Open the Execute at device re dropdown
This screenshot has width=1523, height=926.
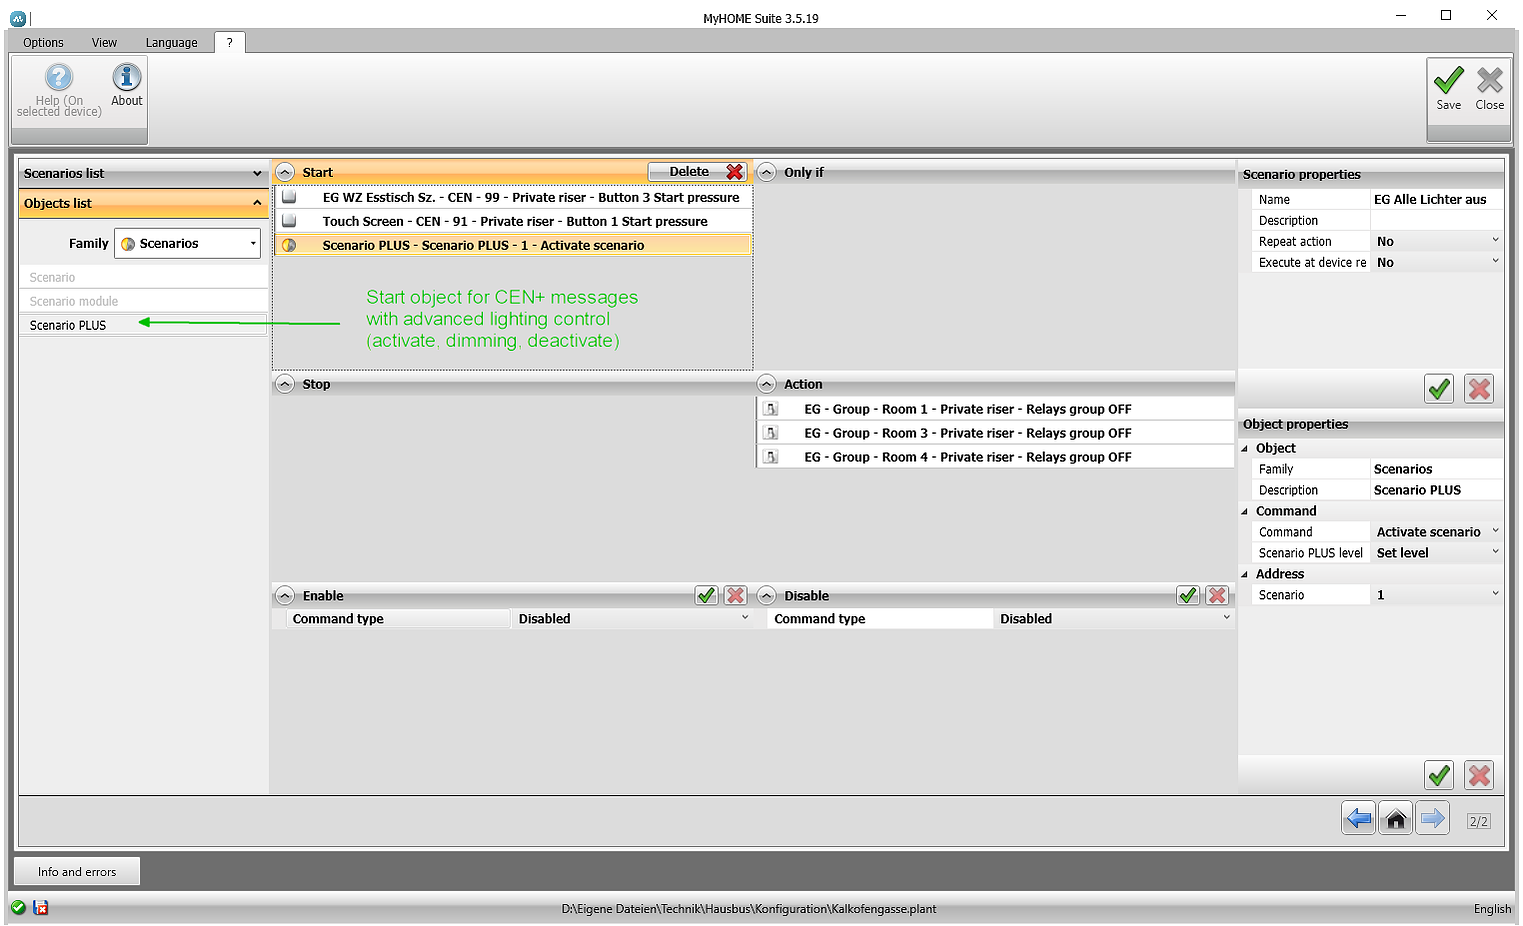1495,261
